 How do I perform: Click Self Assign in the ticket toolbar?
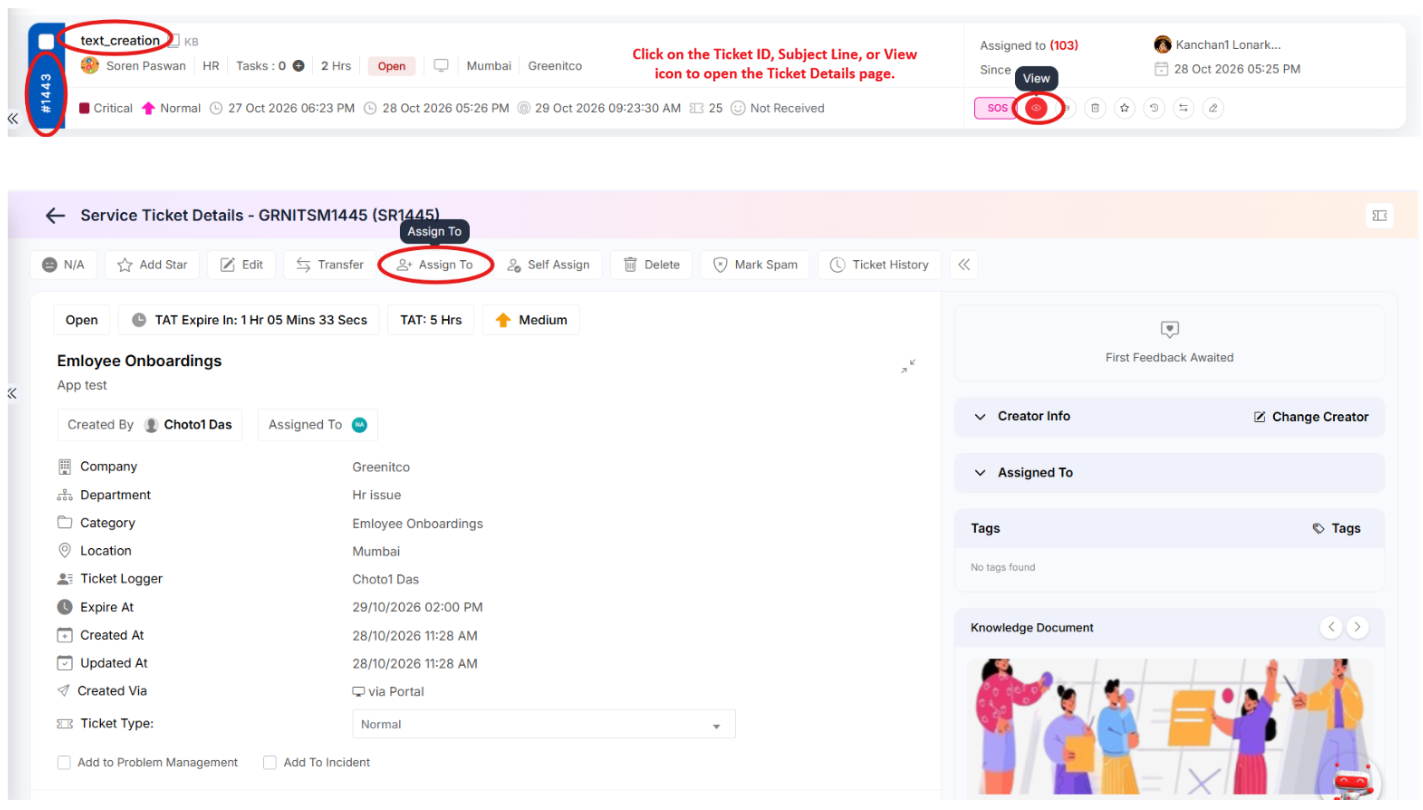click(x=548, y=265)
